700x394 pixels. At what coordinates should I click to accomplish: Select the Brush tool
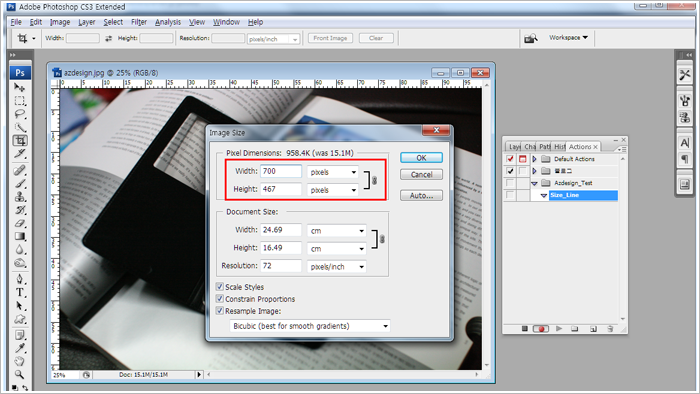(x=20, y=183)
